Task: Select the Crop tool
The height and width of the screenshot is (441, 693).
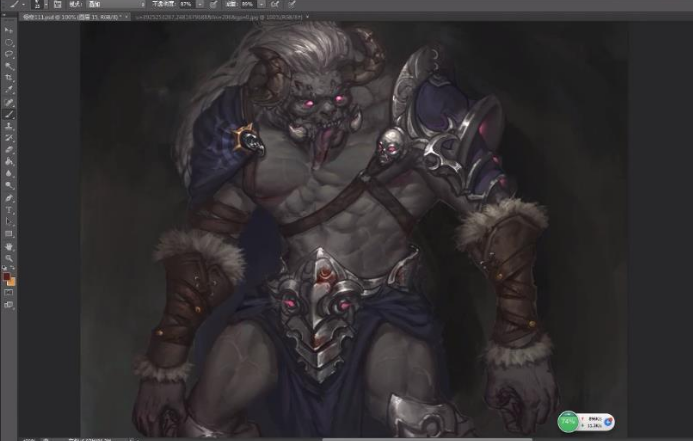Action: (8, 78)
